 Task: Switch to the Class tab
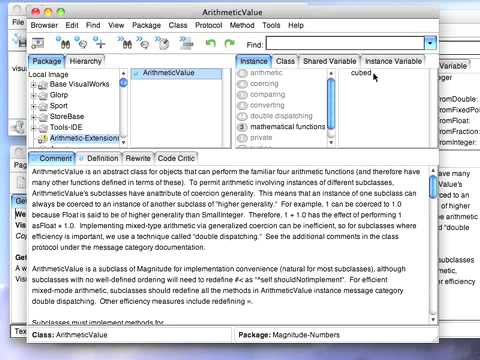tap(285, 61)
